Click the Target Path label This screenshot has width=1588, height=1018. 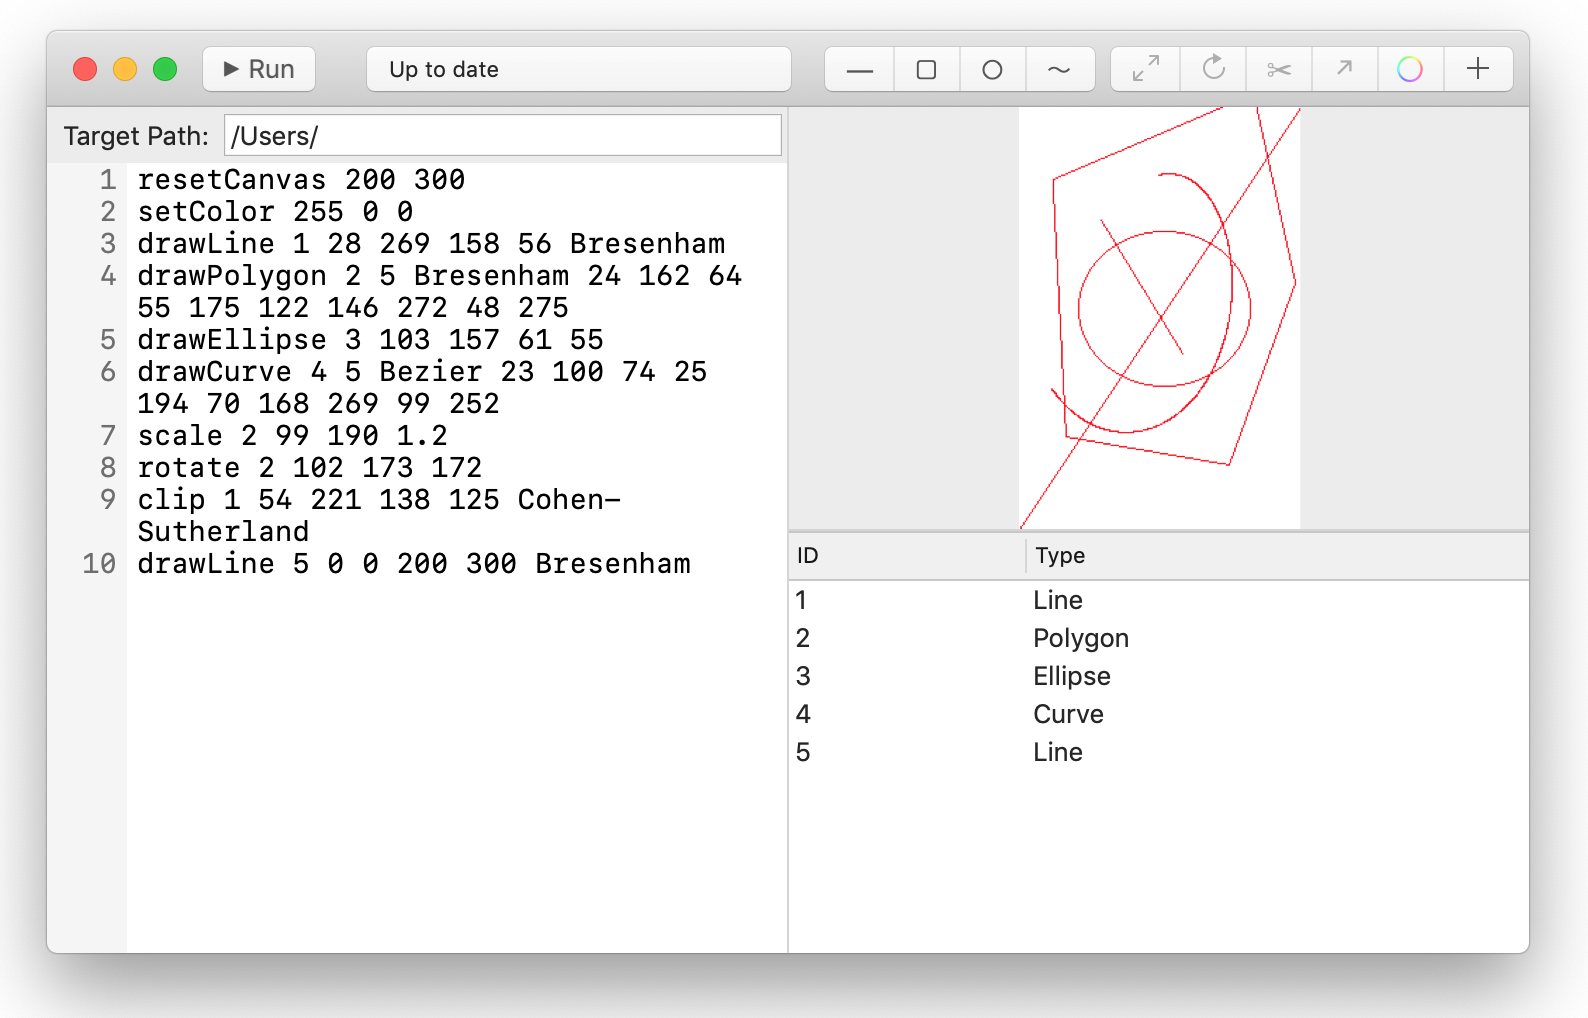coord(136,136)
